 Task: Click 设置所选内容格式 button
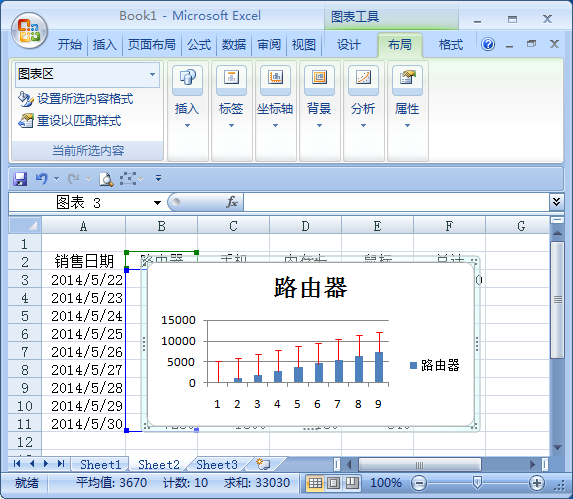(x=76, y=99)
